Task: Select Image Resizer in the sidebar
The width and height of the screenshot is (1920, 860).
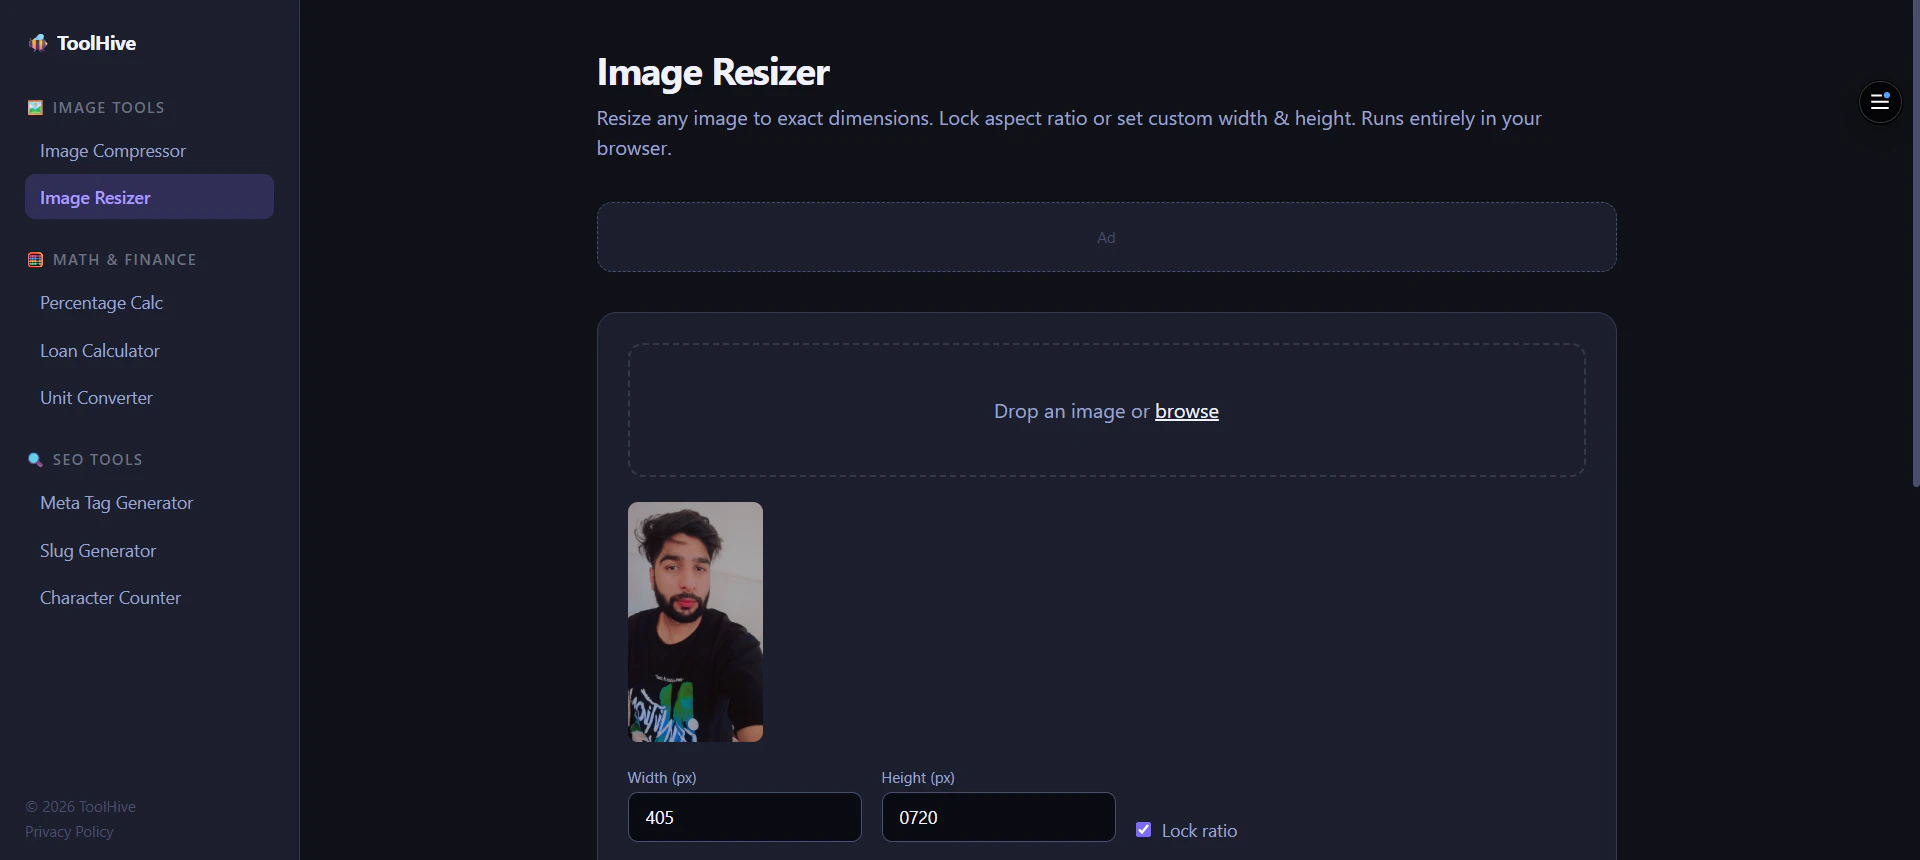Action: pos(149,197)
